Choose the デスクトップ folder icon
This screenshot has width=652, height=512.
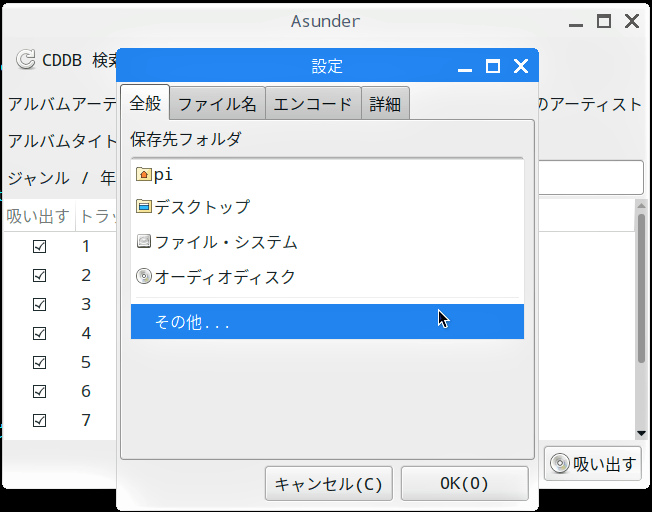coord(144,206)
